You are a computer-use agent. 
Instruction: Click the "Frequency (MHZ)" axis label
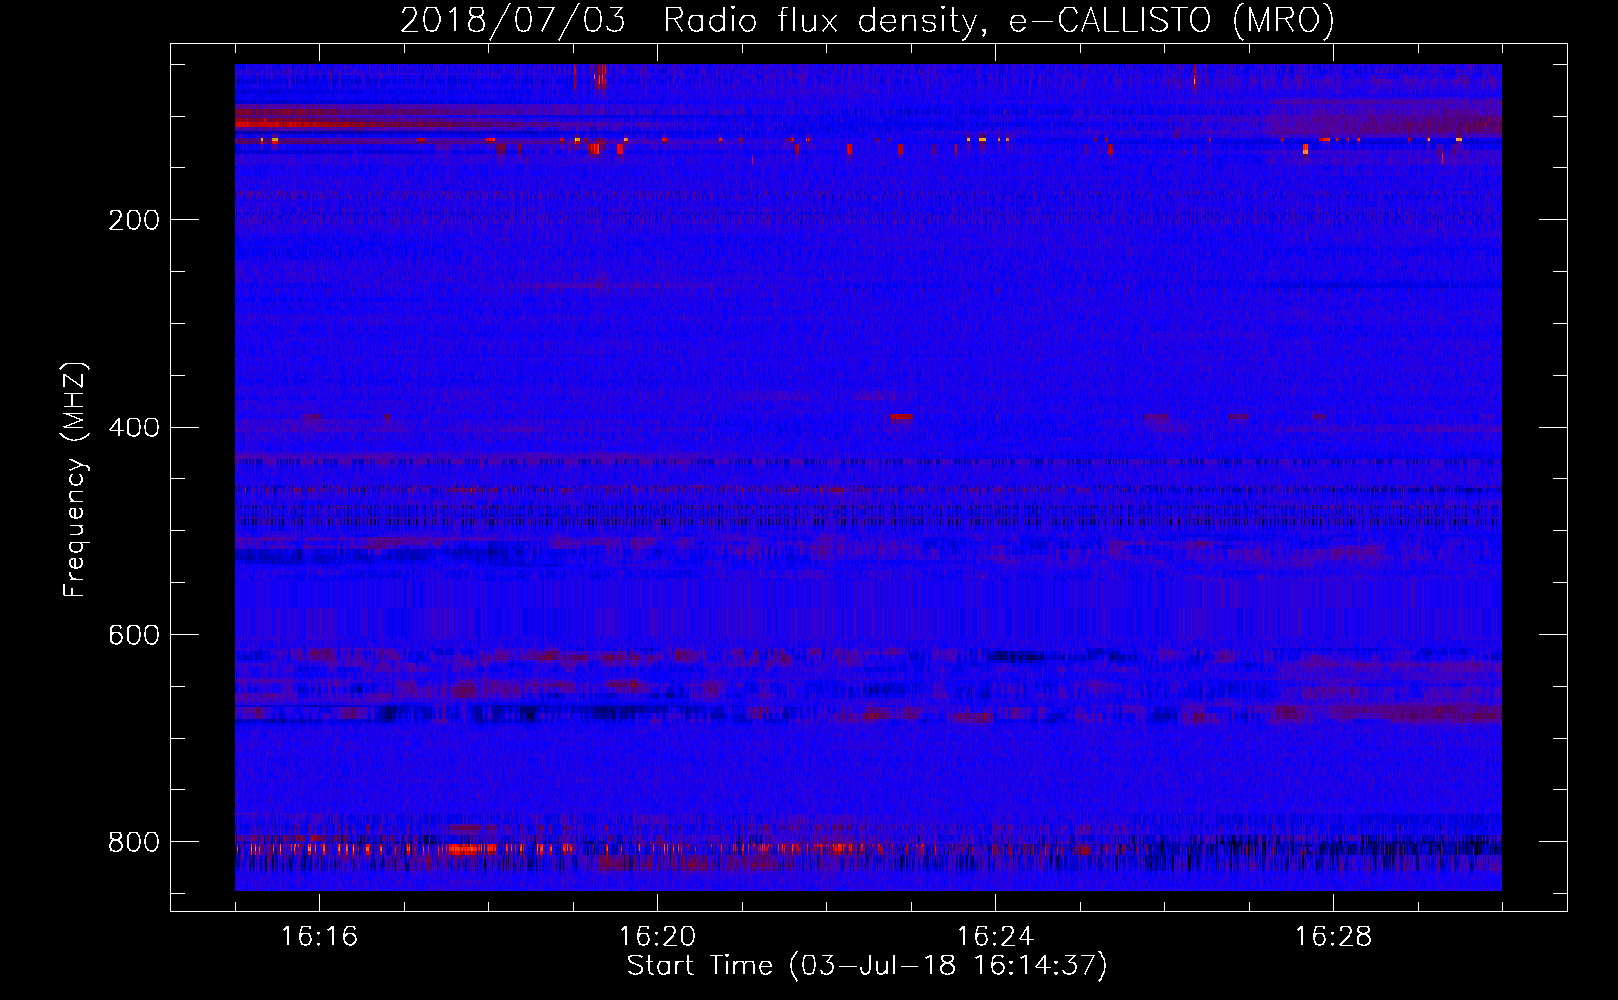click(75, 479)
